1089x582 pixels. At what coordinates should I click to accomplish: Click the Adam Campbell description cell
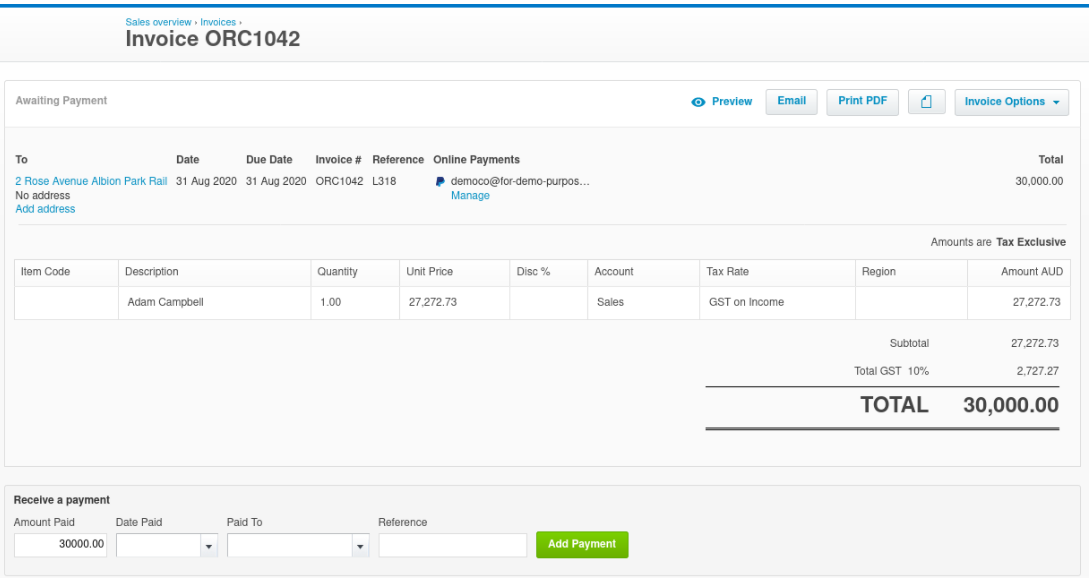click(215, 303)
